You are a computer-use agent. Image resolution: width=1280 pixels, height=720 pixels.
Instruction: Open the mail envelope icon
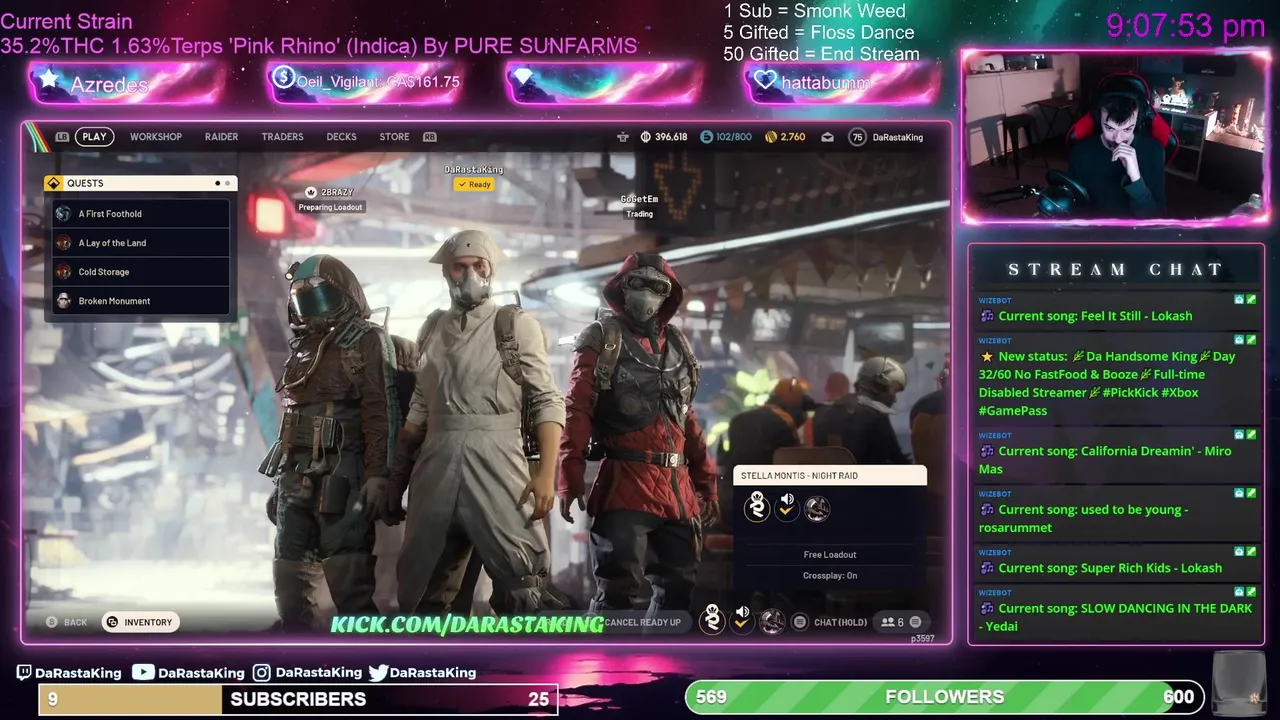click(827, 137)
